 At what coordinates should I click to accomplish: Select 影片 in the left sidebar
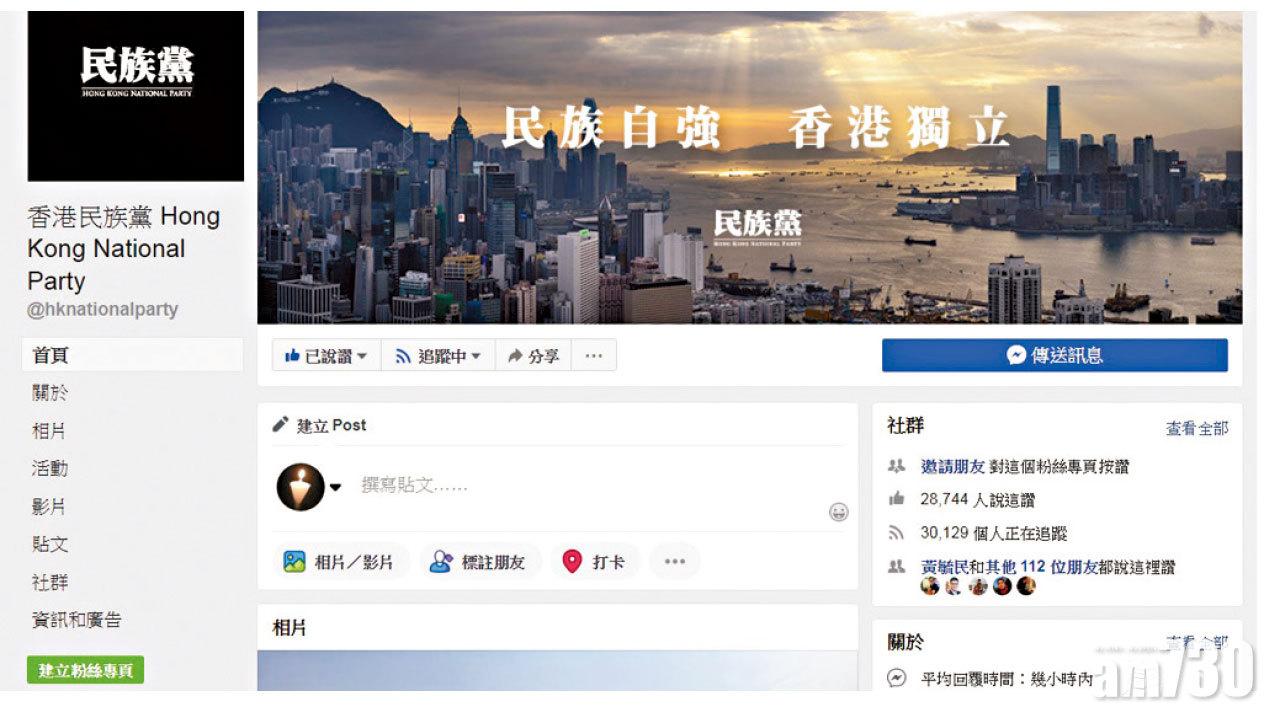point(50,507)
